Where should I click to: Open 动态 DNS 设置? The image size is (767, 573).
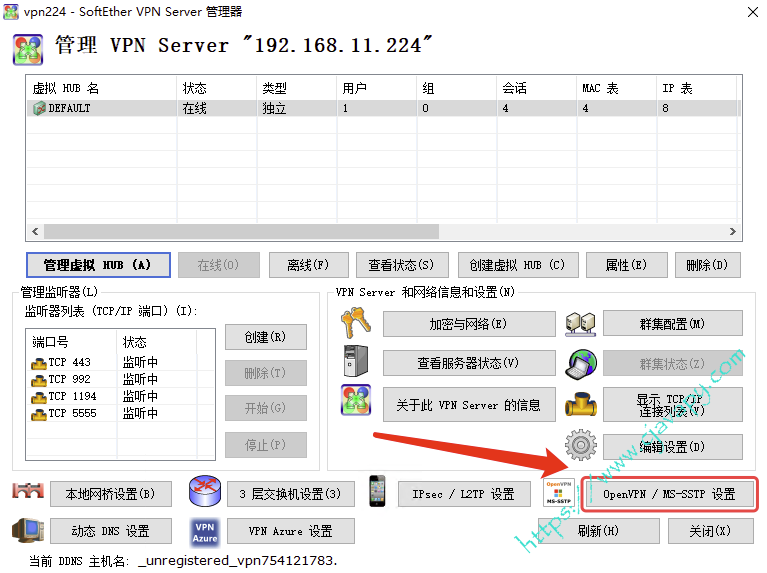click(111, 531)
